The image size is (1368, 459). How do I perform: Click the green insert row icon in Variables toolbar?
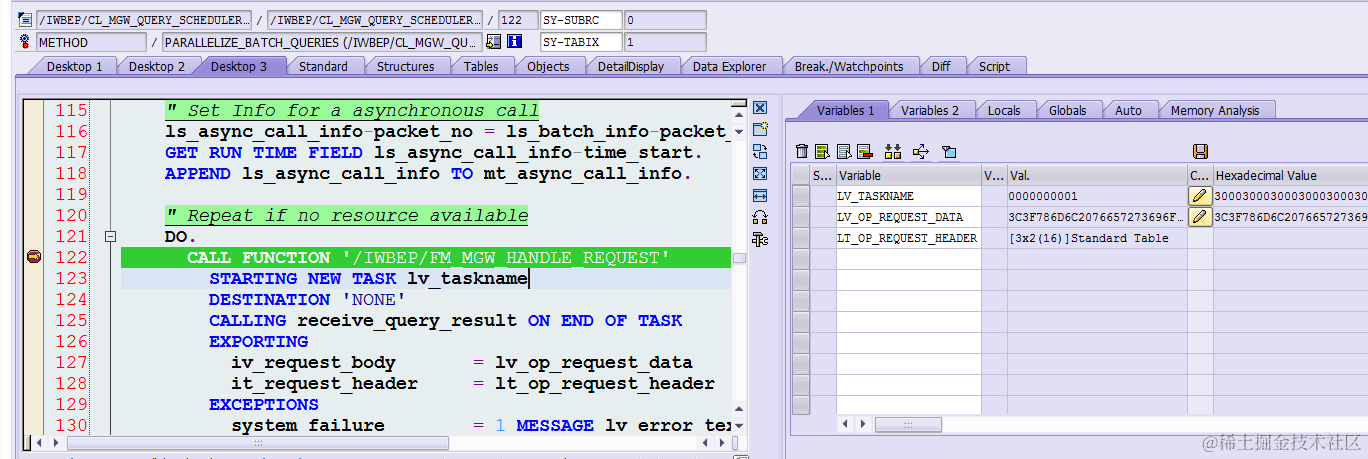(x=822, y=151)
